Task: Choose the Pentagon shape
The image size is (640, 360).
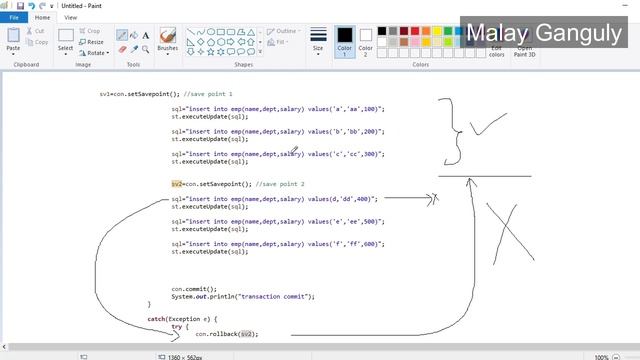Action: coord(211,42)
